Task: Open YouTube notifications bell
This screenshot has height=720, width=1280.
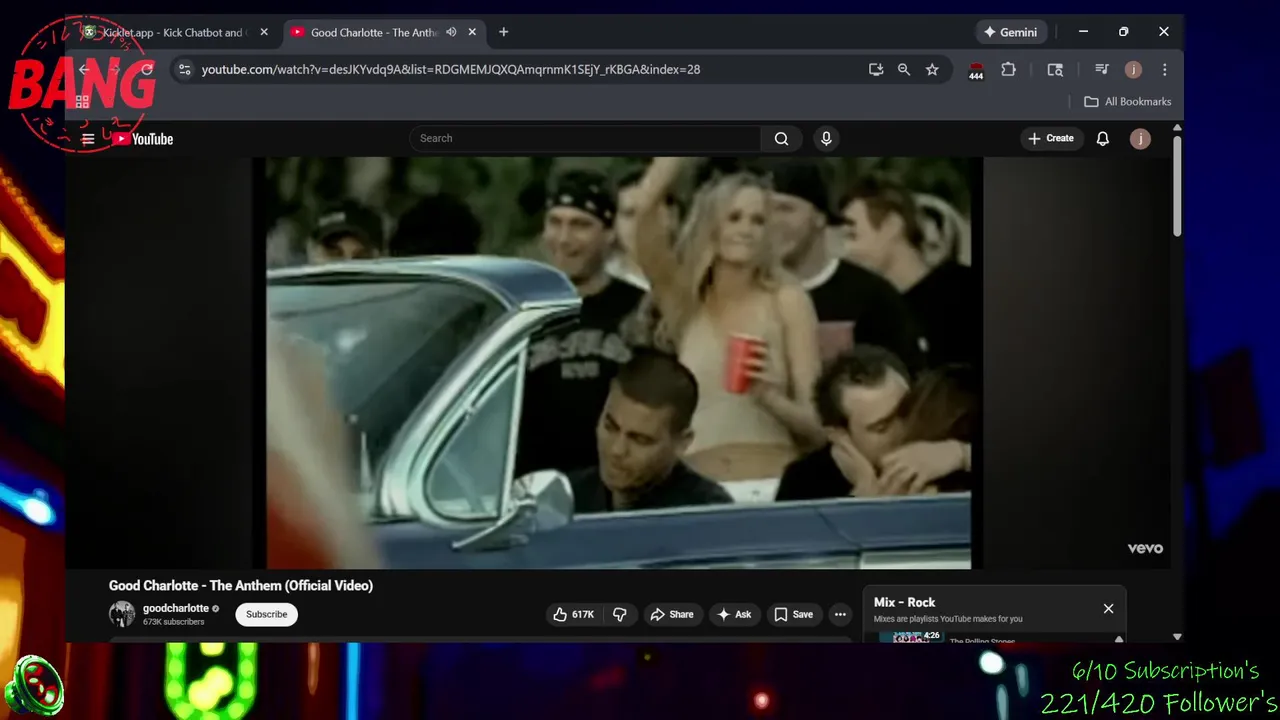Action: 1102,139
